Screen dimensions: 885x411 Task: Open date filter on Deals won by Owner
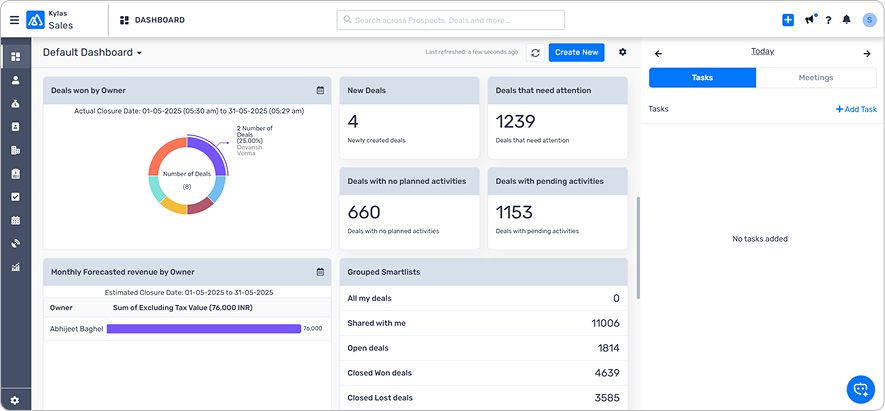(x=320, y=90)
